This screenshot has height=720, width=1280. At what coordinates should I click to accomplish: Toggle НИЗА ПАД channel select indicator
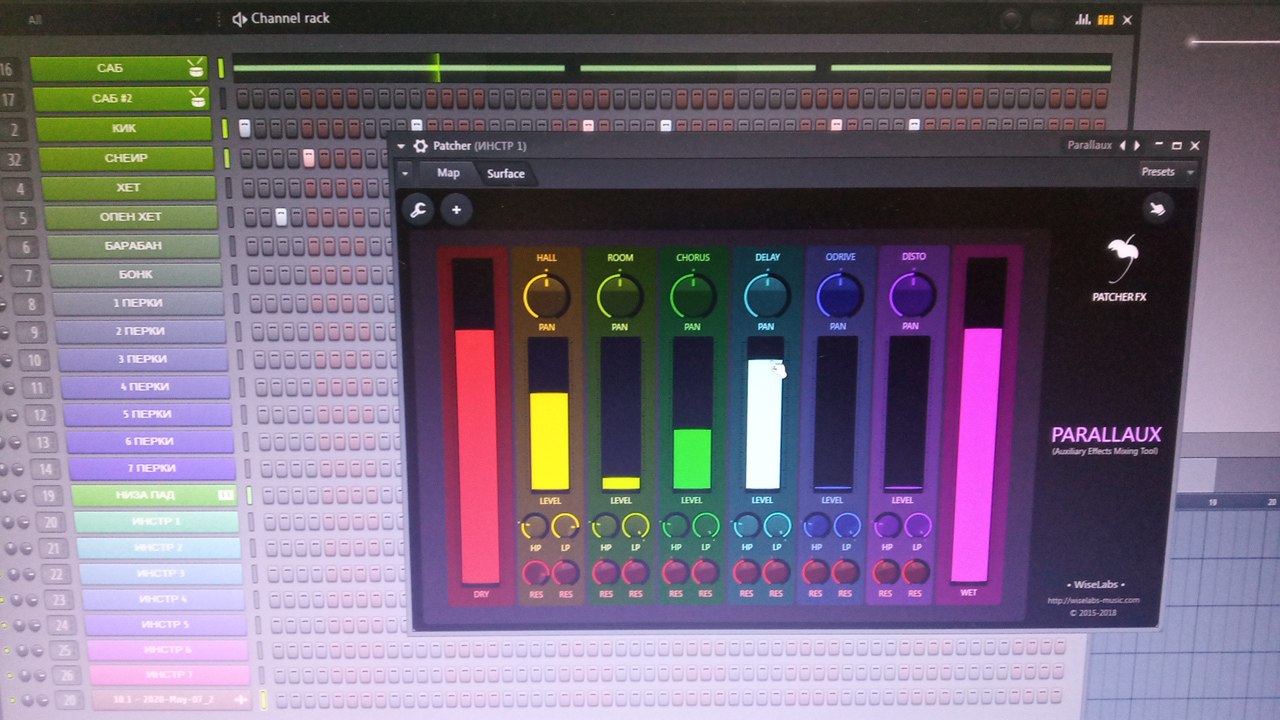249,495
